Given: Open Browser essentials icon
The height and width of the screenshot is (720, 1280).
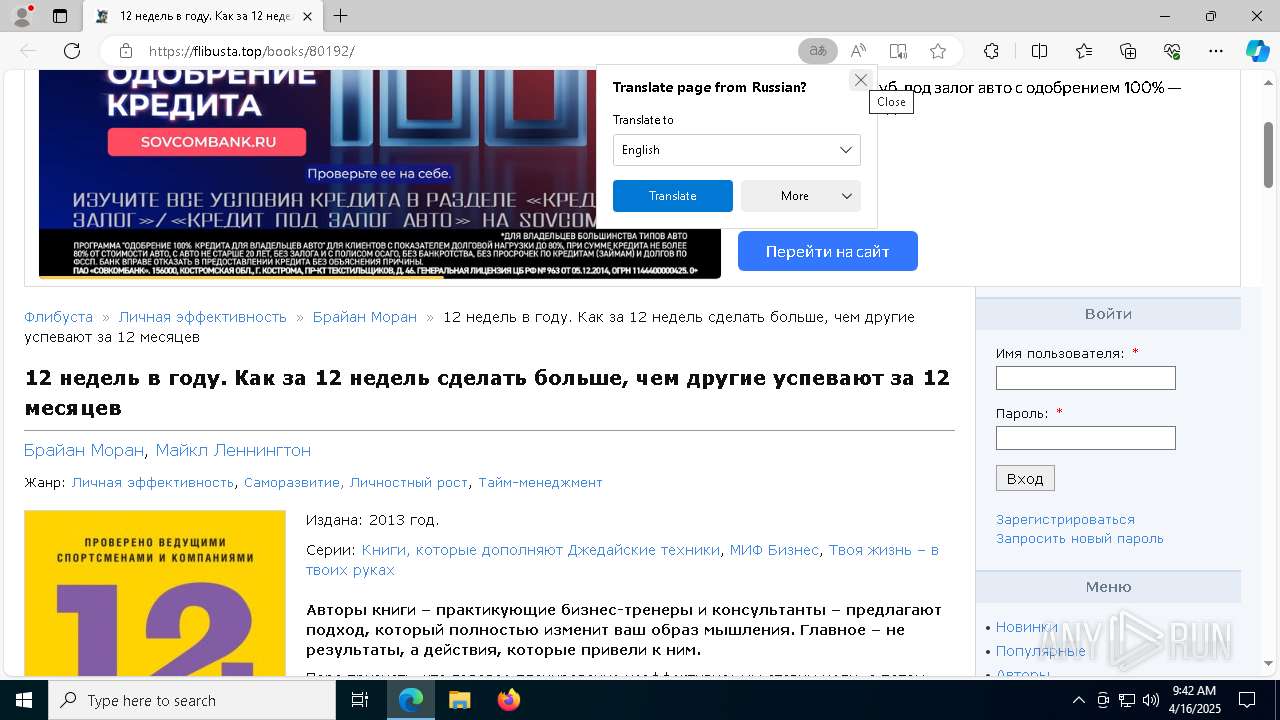Looking at the screenshot, I should click(x=1172, y=51).
